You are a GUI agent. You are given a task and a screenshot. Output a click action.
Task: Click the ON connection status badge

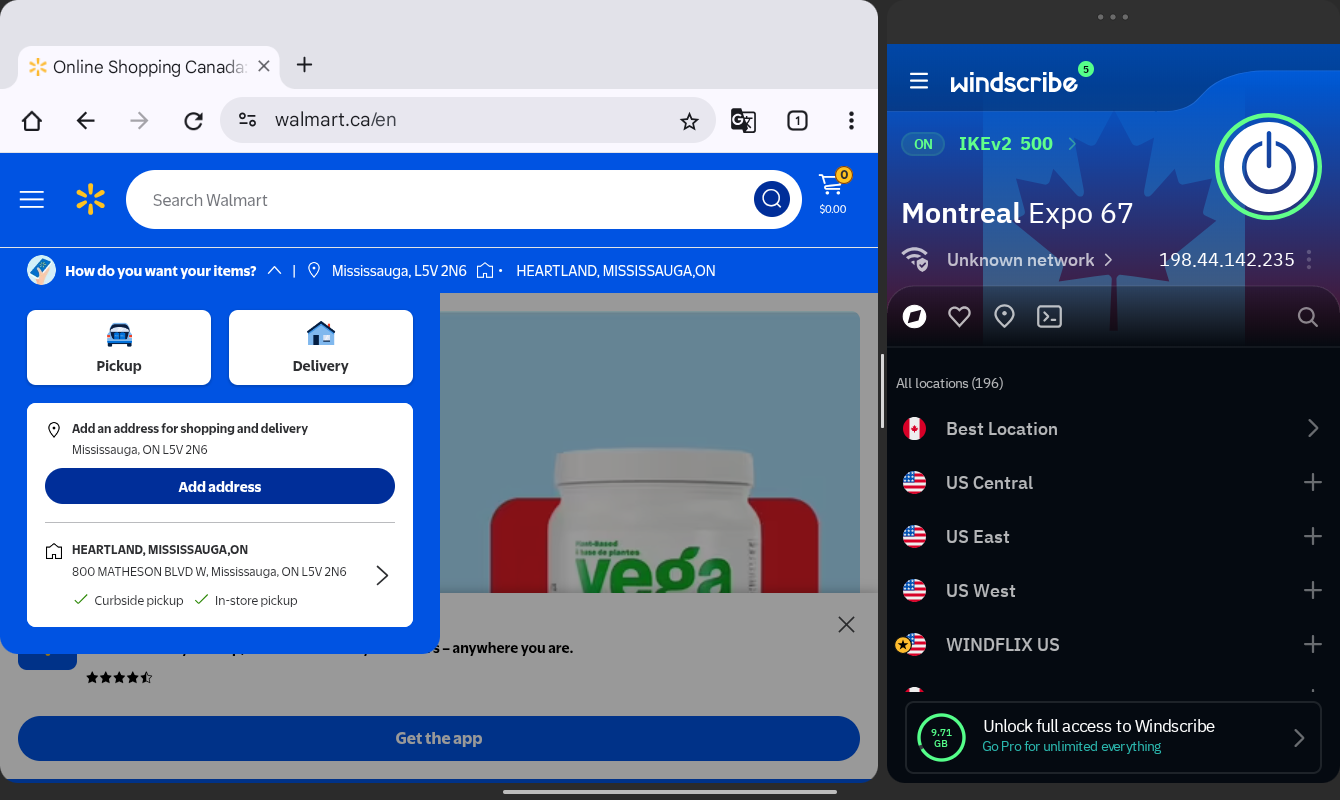[923, 144]
